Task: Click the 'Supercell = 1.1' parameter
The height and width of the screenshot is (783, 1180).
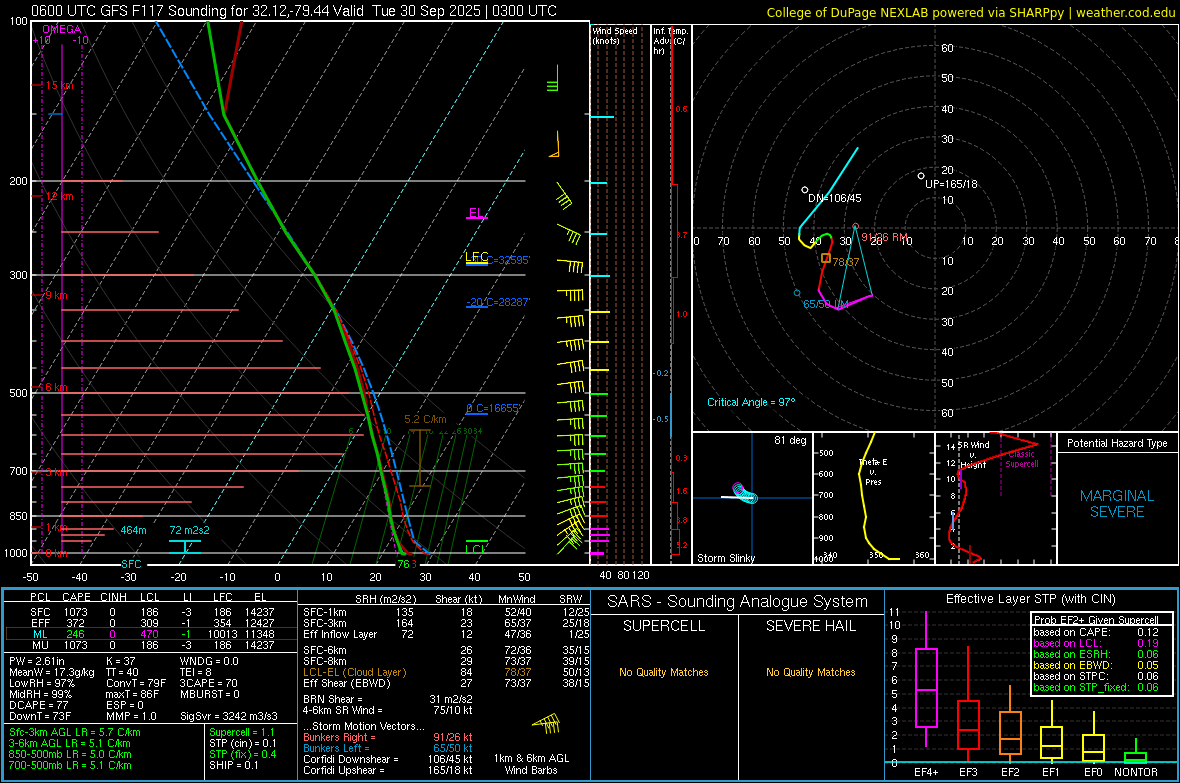Action: (x=242, y=732)
